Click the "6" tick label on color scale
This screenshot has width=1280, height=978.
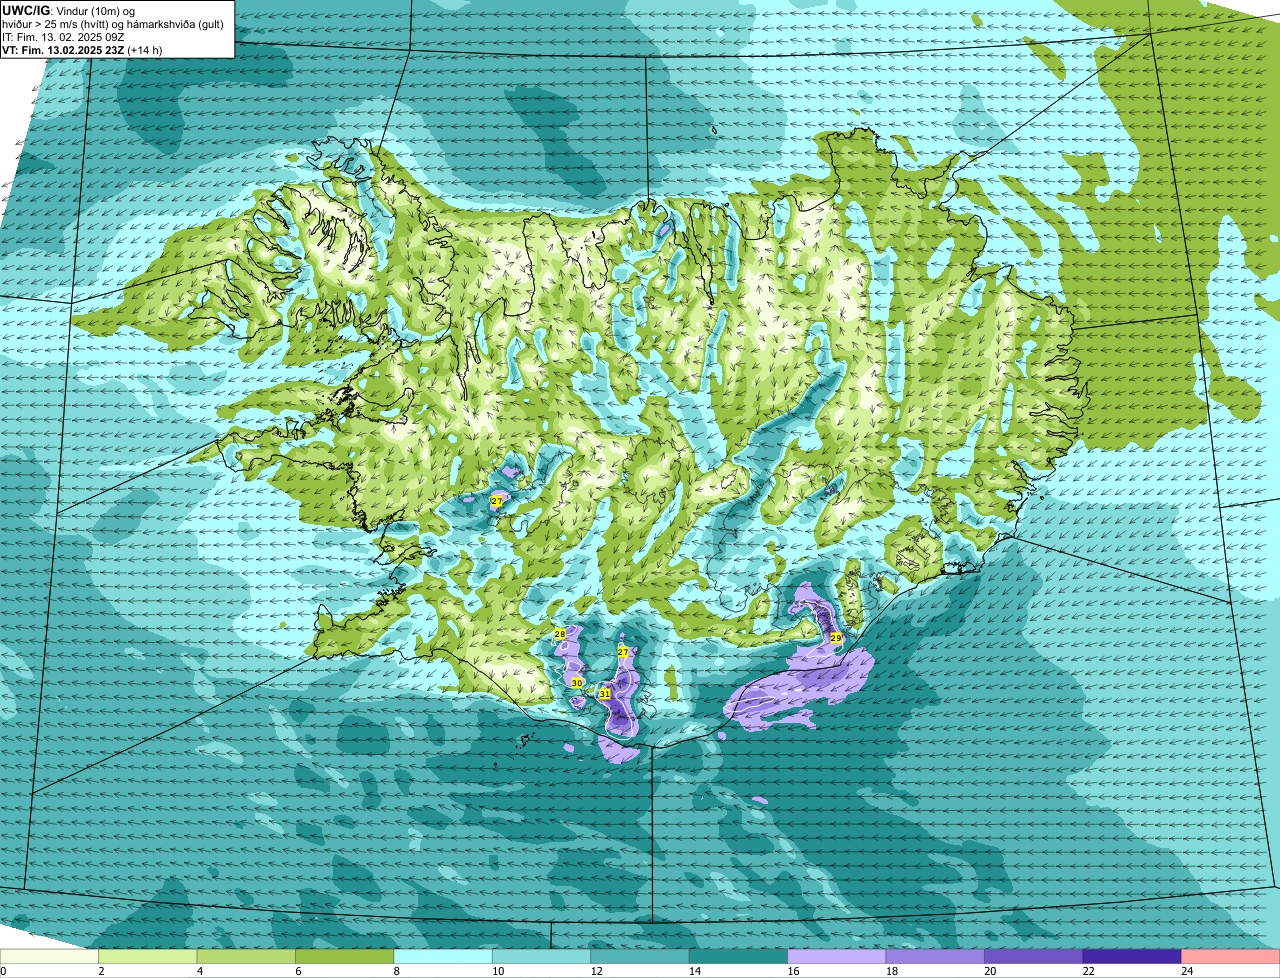click(x=297, y=971)
